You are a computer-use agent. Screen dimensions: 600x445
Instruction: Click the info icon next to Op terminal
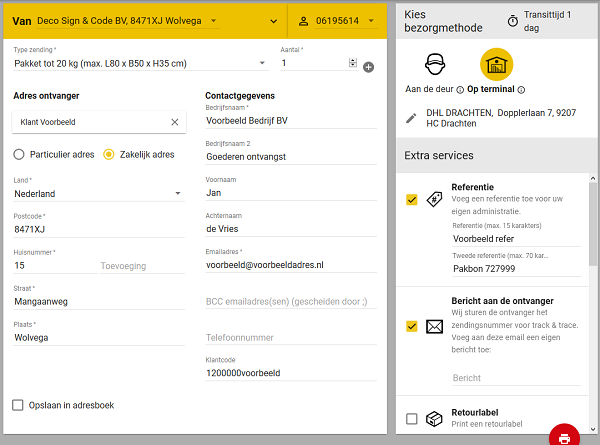521,90
